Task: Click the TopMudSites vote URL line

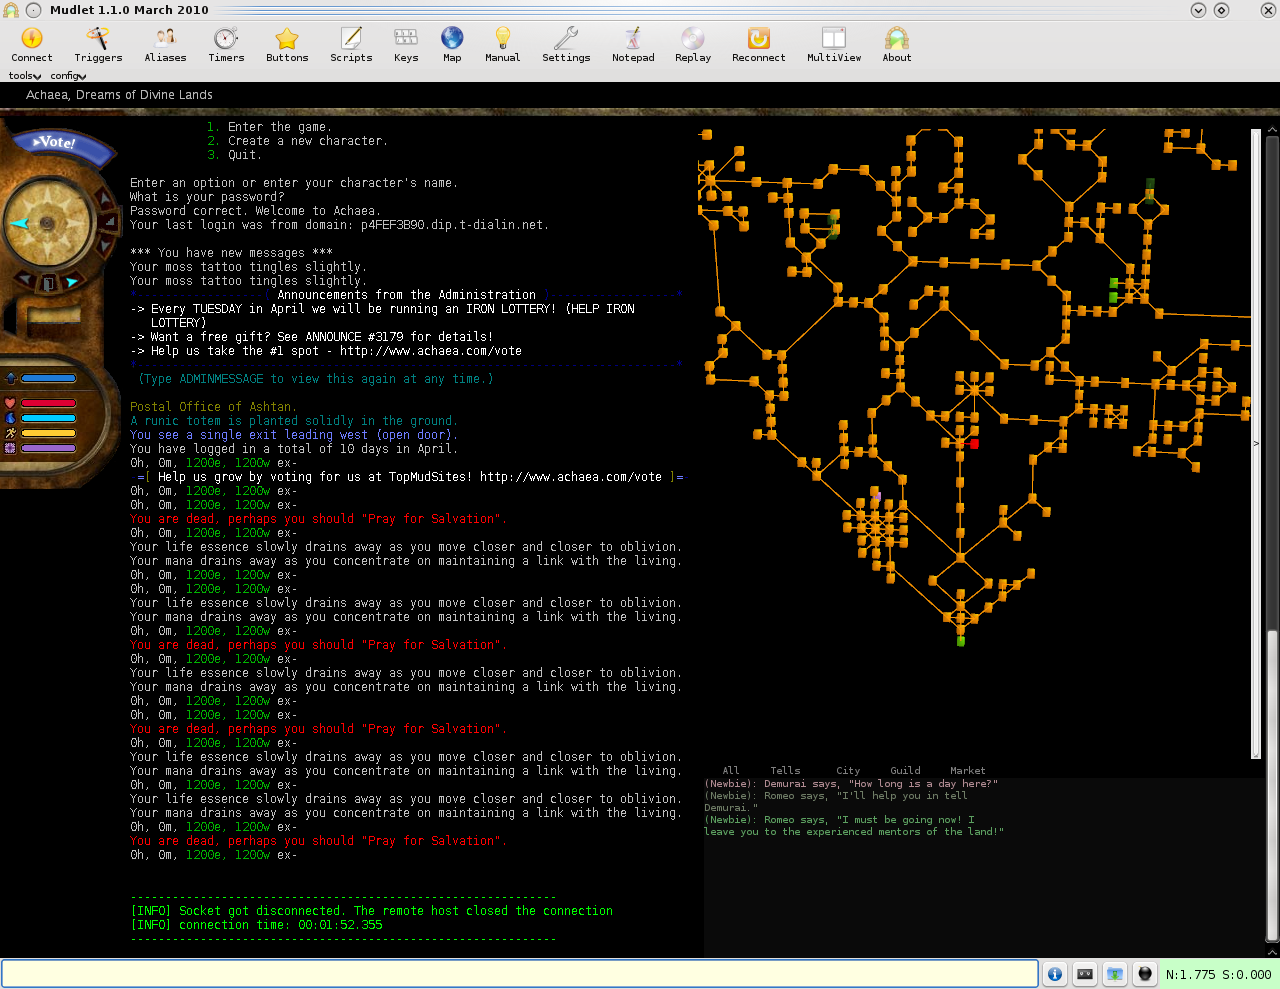Action: coord(410,477)
